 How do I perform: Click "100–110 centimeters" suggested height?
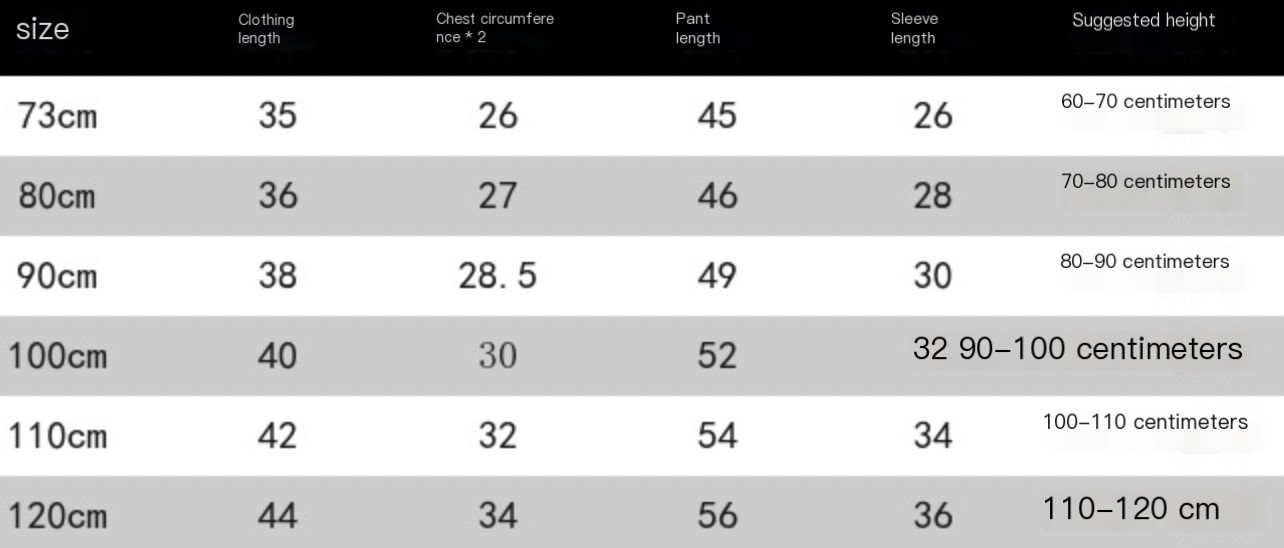click(1145, 421)
